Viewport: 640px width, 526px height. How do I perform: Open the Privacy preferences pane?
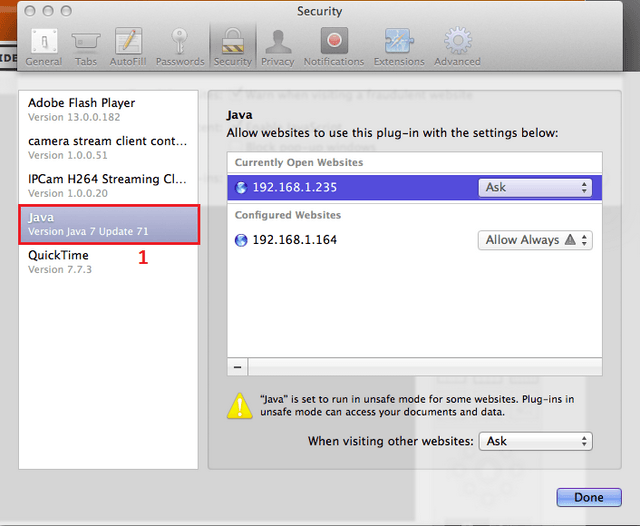click(278, 47)
